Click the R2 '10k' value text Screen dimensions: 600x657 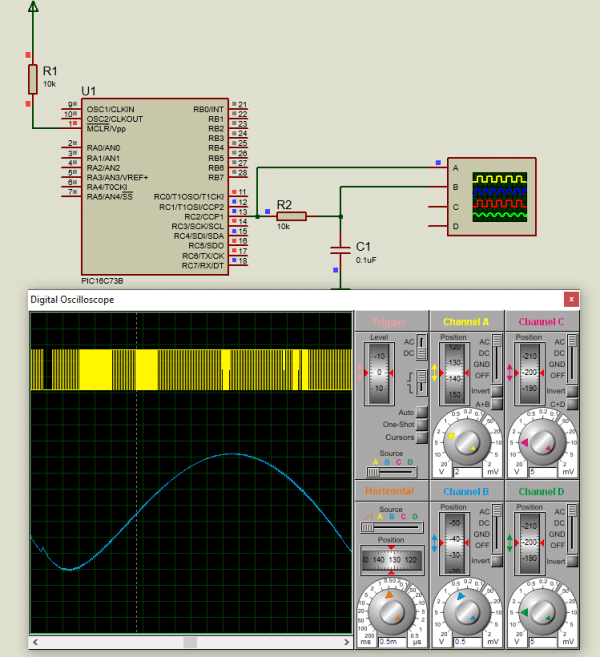[283, 226]
